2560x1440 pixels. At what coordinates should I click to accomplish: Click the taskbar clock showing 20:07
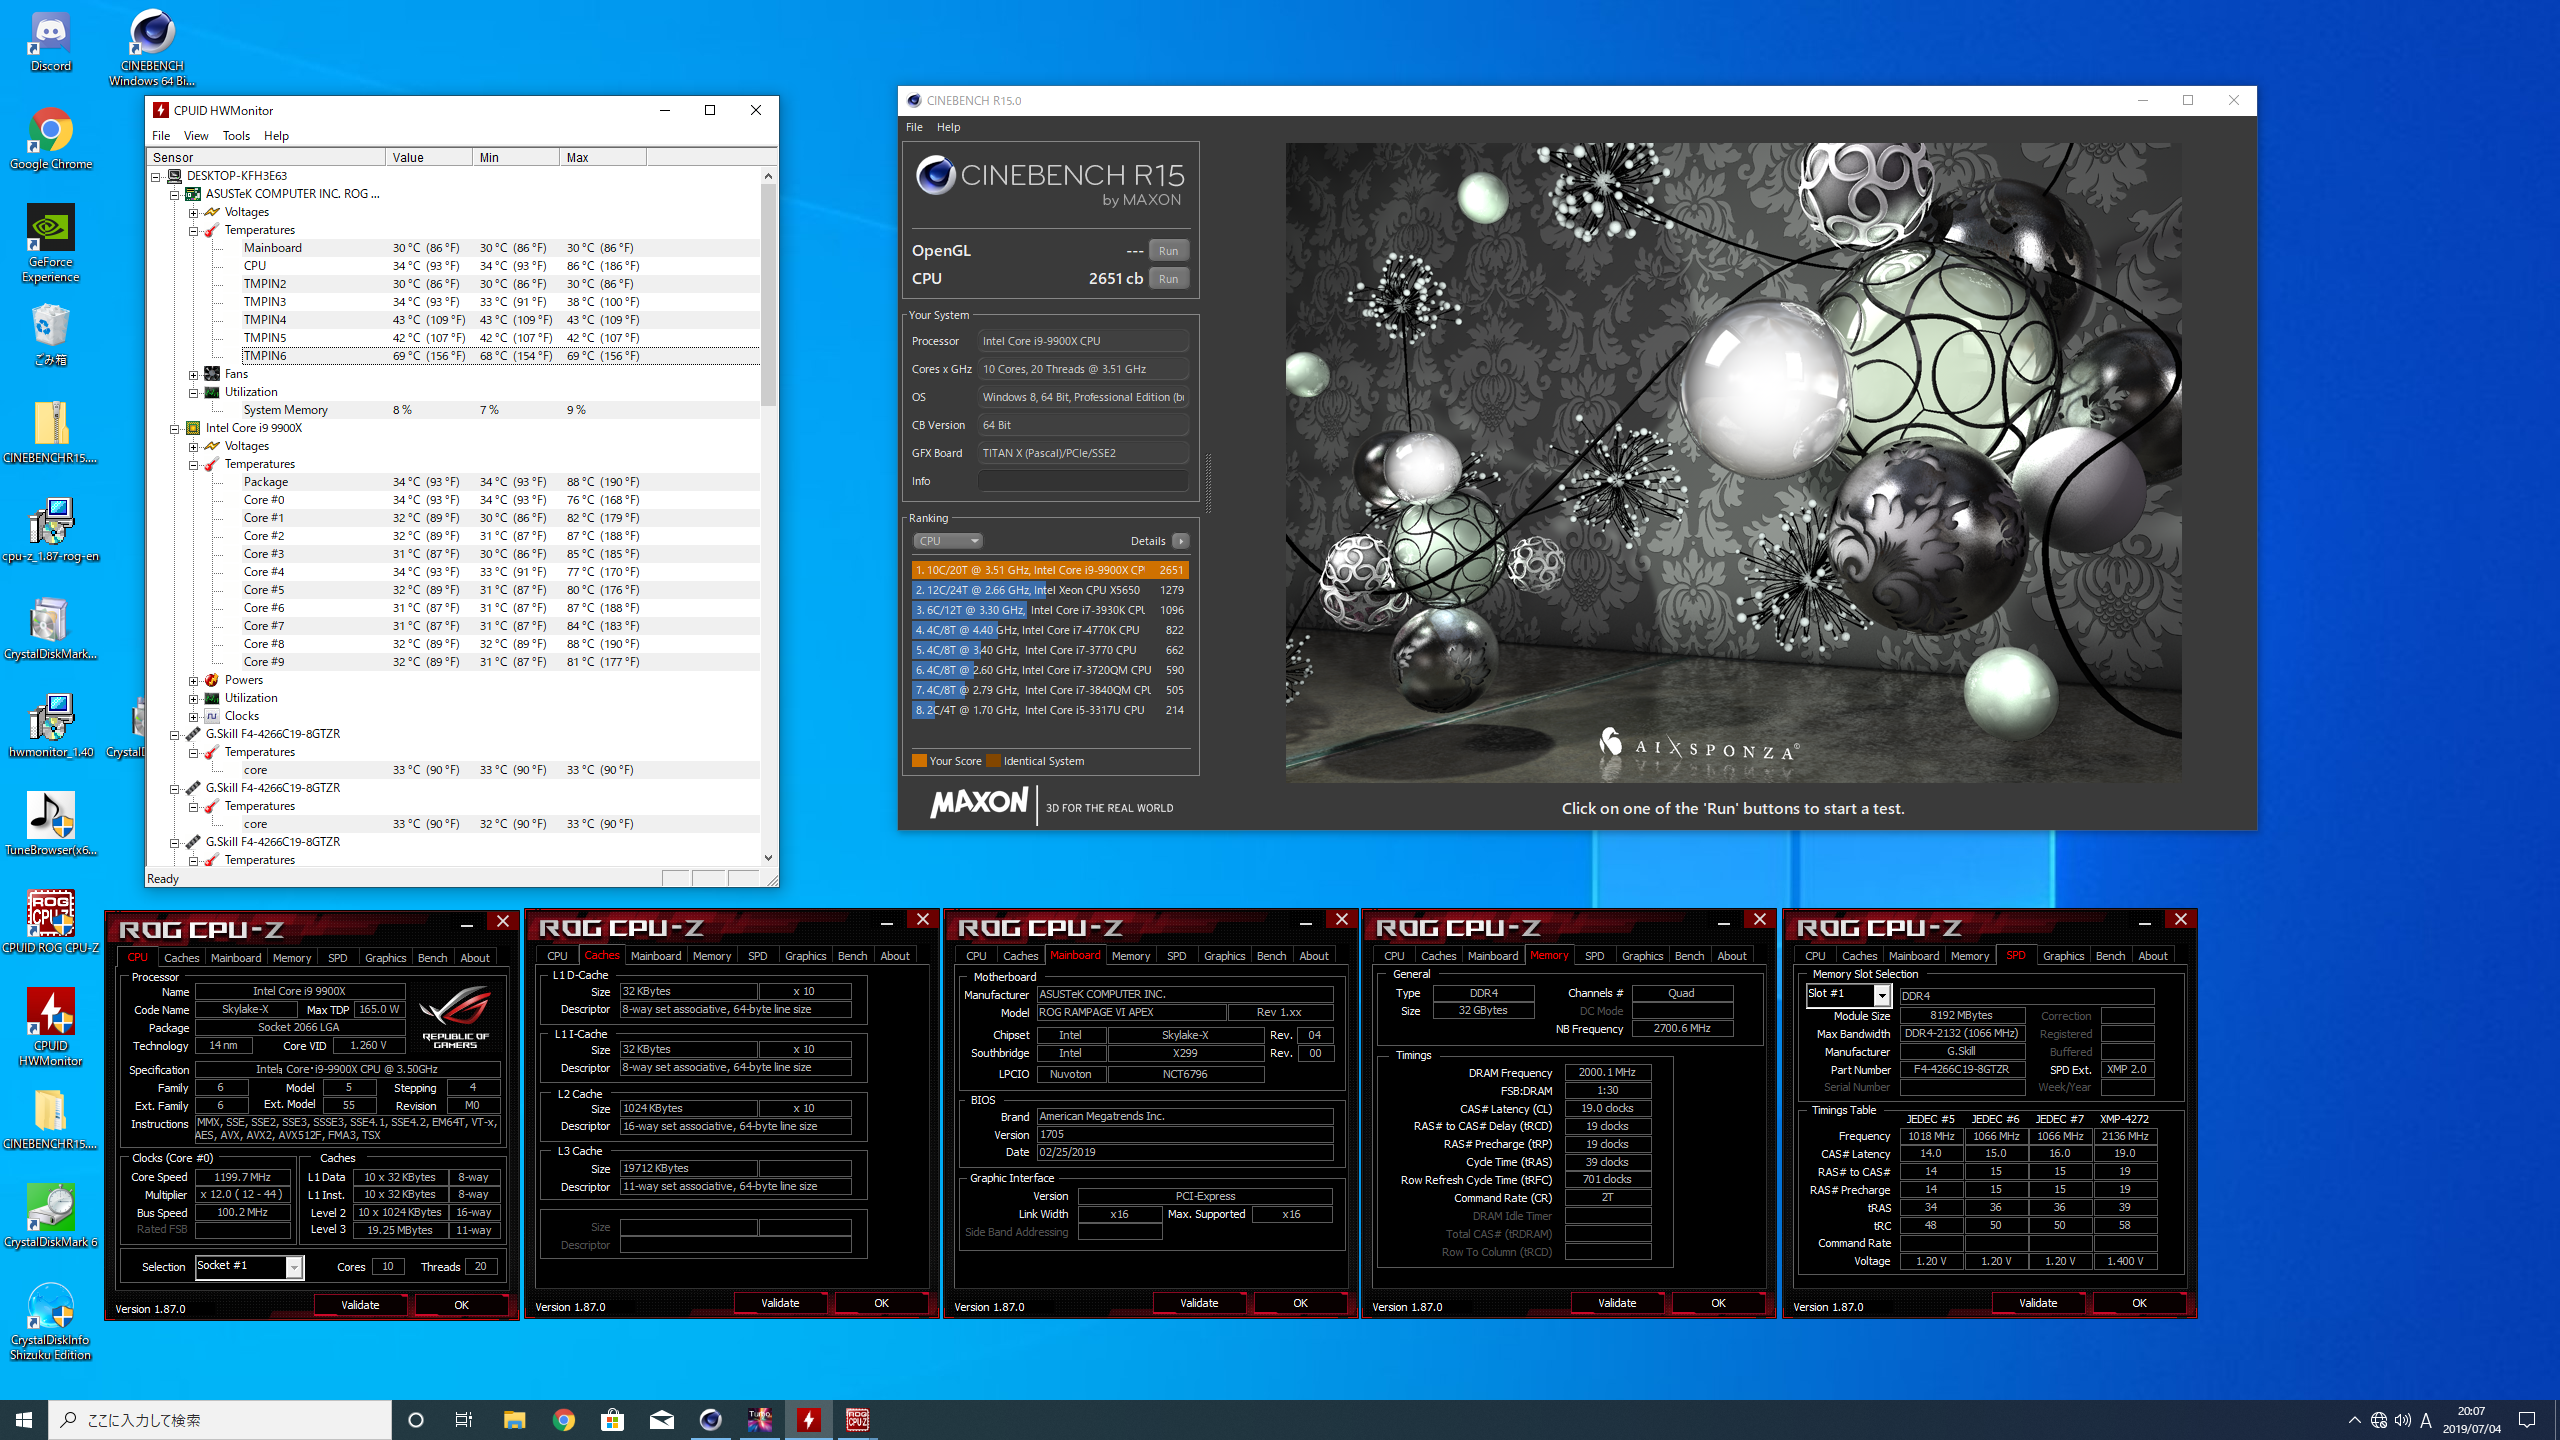coord(2471,1420)
